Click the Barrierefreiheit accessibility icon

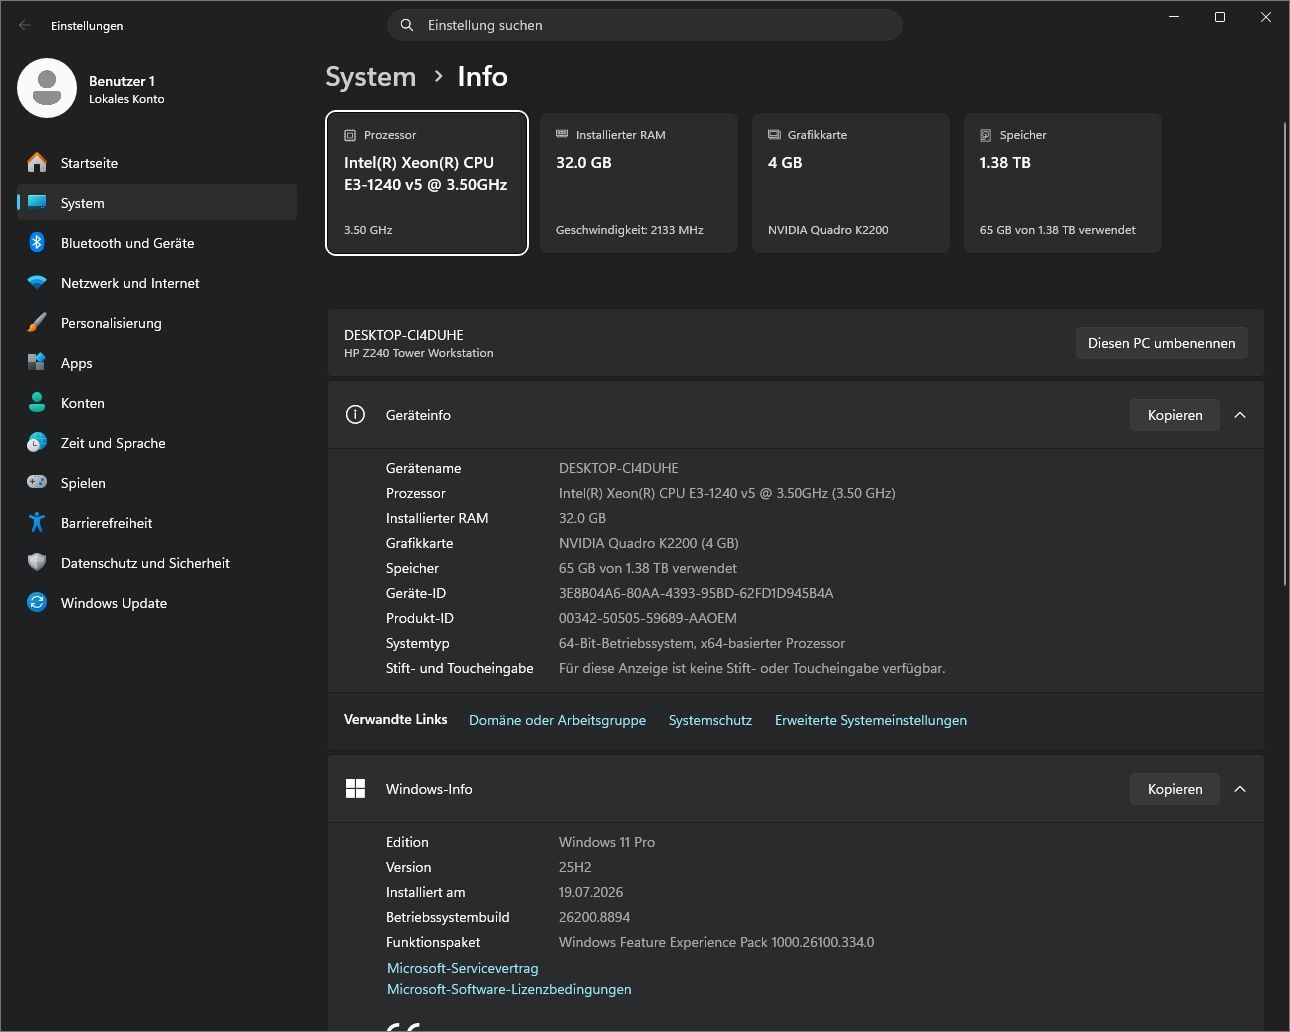tap(37, 522)
